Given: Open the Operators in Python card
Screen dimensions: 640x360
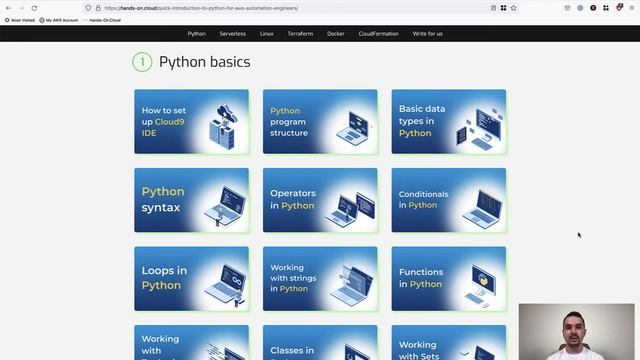Looking at the screenshot, I should [x=320, y=200].
